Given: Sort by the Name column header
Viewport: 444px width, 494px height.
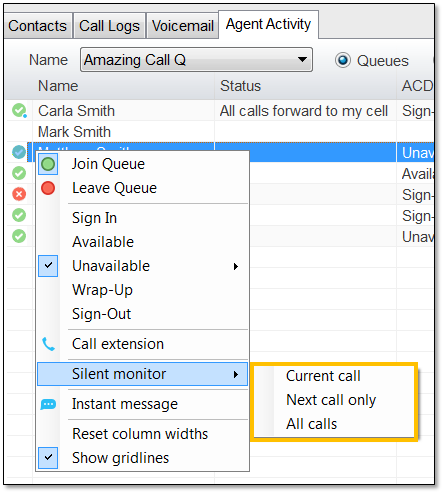Looking at the screenshot, I should coord(58,86).
